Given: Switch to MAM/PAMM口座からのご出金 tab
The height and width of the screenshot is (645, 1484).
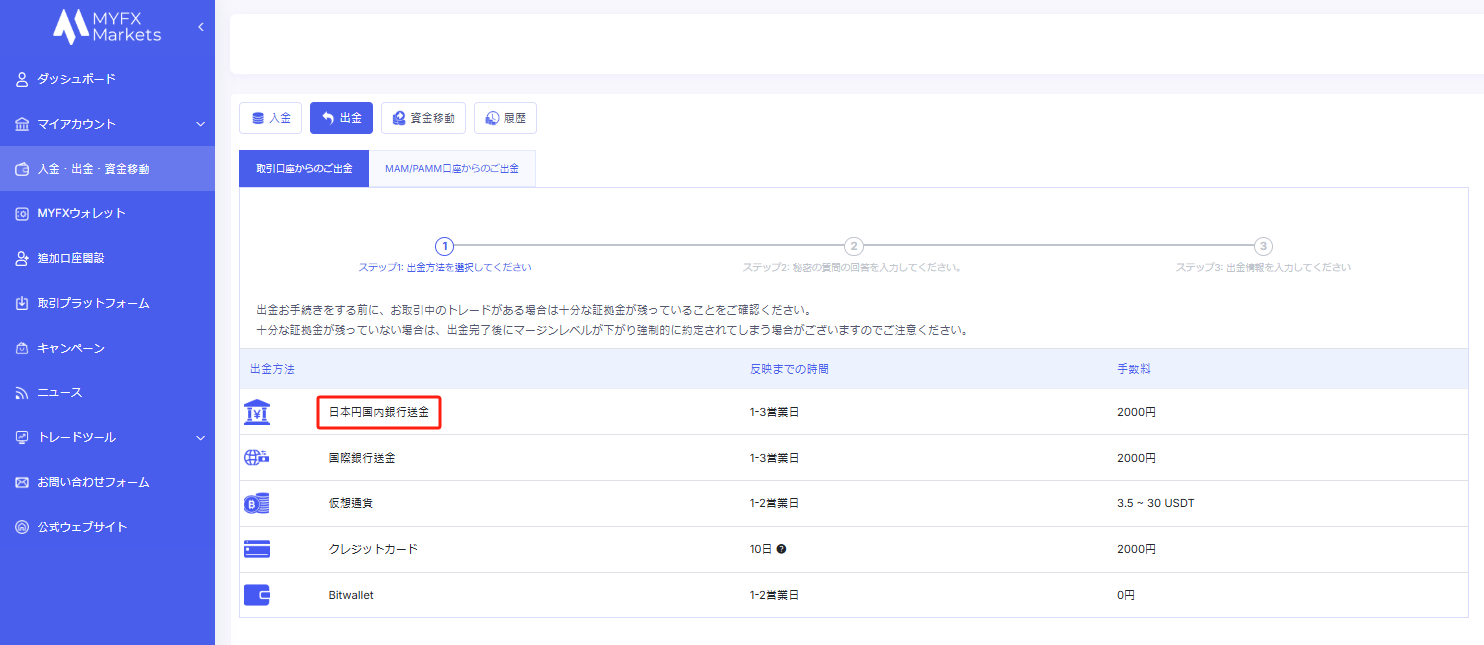Looking at the screenshot, I should point(452,169).
